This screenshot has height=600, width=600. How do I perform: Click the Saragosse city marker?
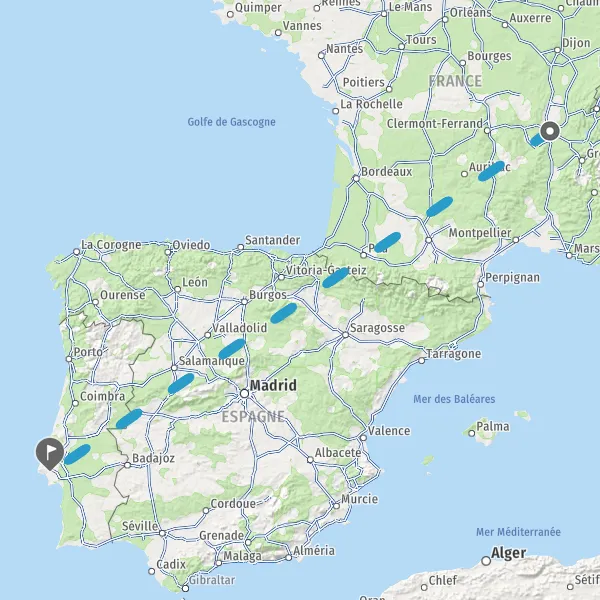345,335
